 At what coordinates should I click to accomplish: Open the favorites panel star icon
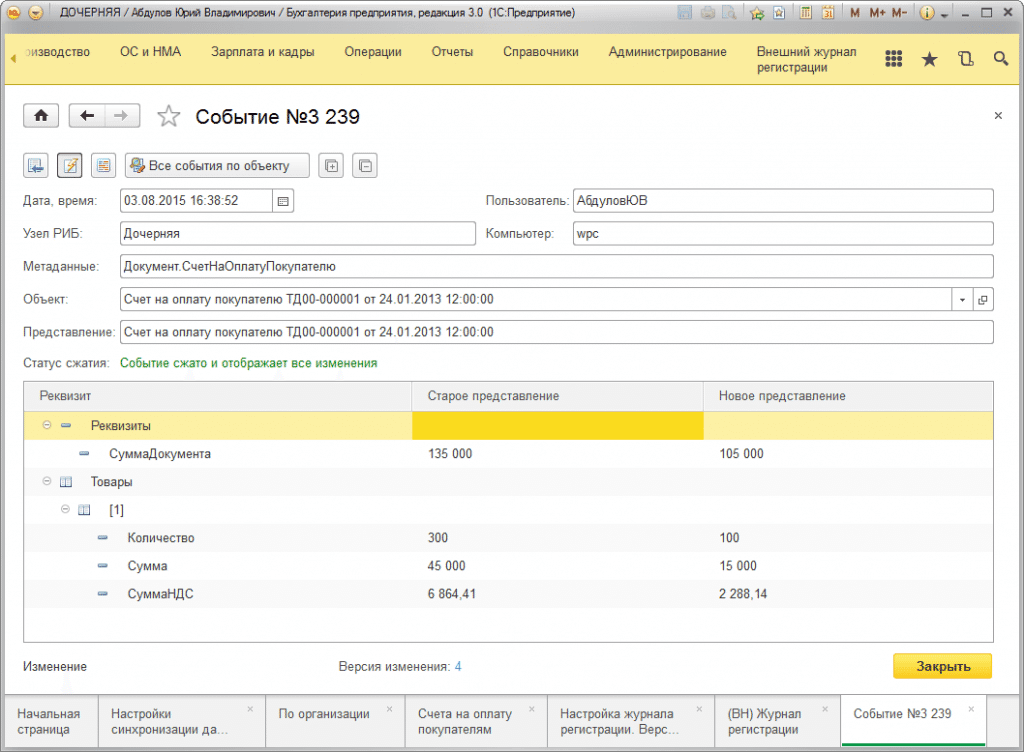pyautogui.click(x=929, y=59)
